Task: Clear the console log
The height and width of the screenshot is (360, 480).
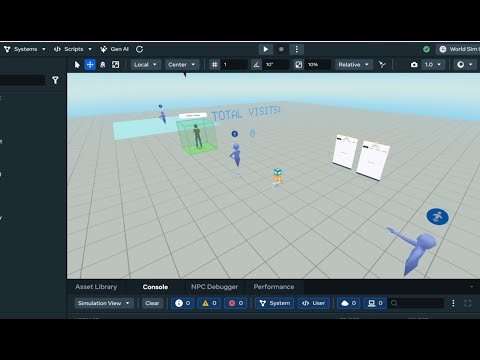Action: point(152,303)
